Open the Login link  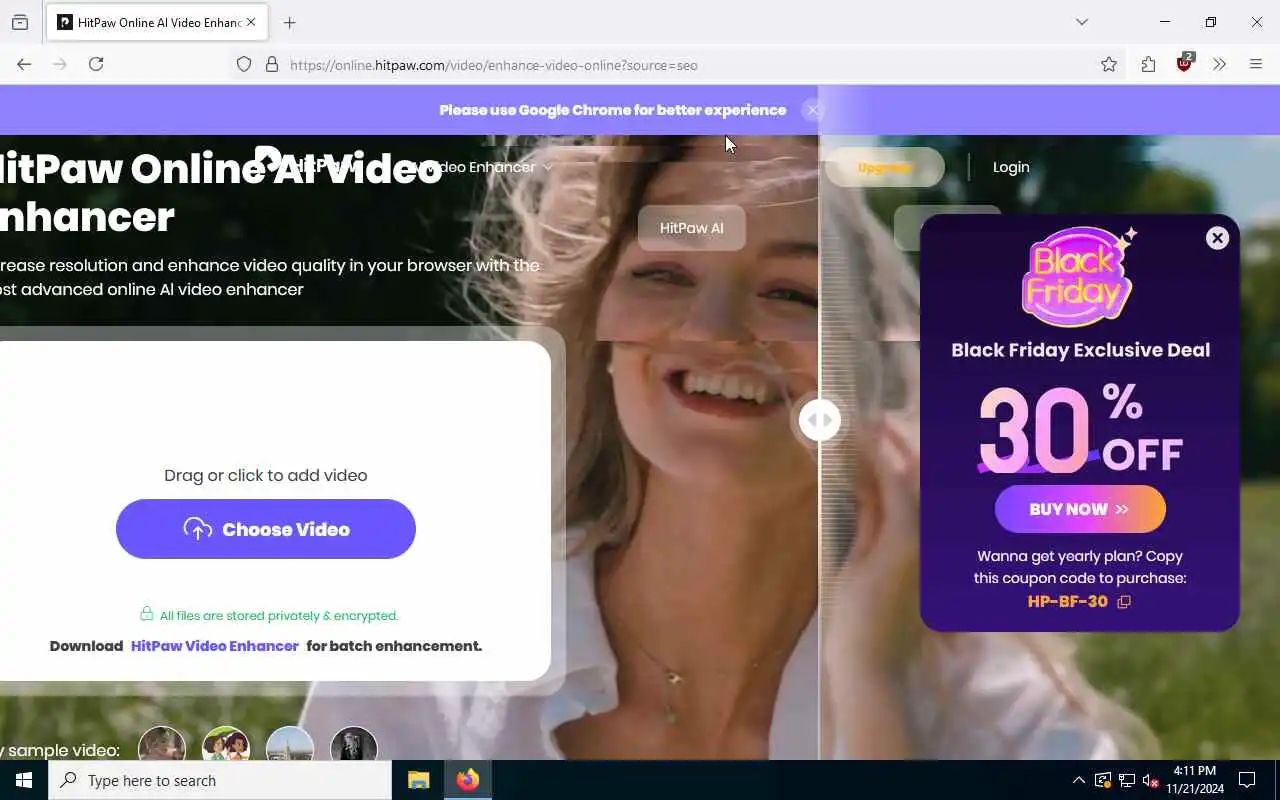pos(1011,167)
